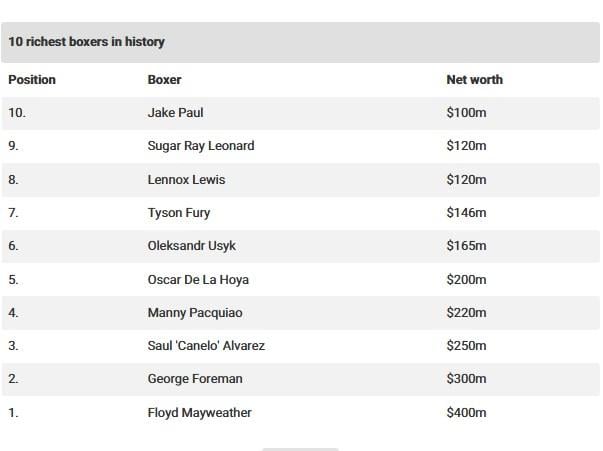
Task: Click the "10 richest boxers in history" title
Action: [87, 42]
